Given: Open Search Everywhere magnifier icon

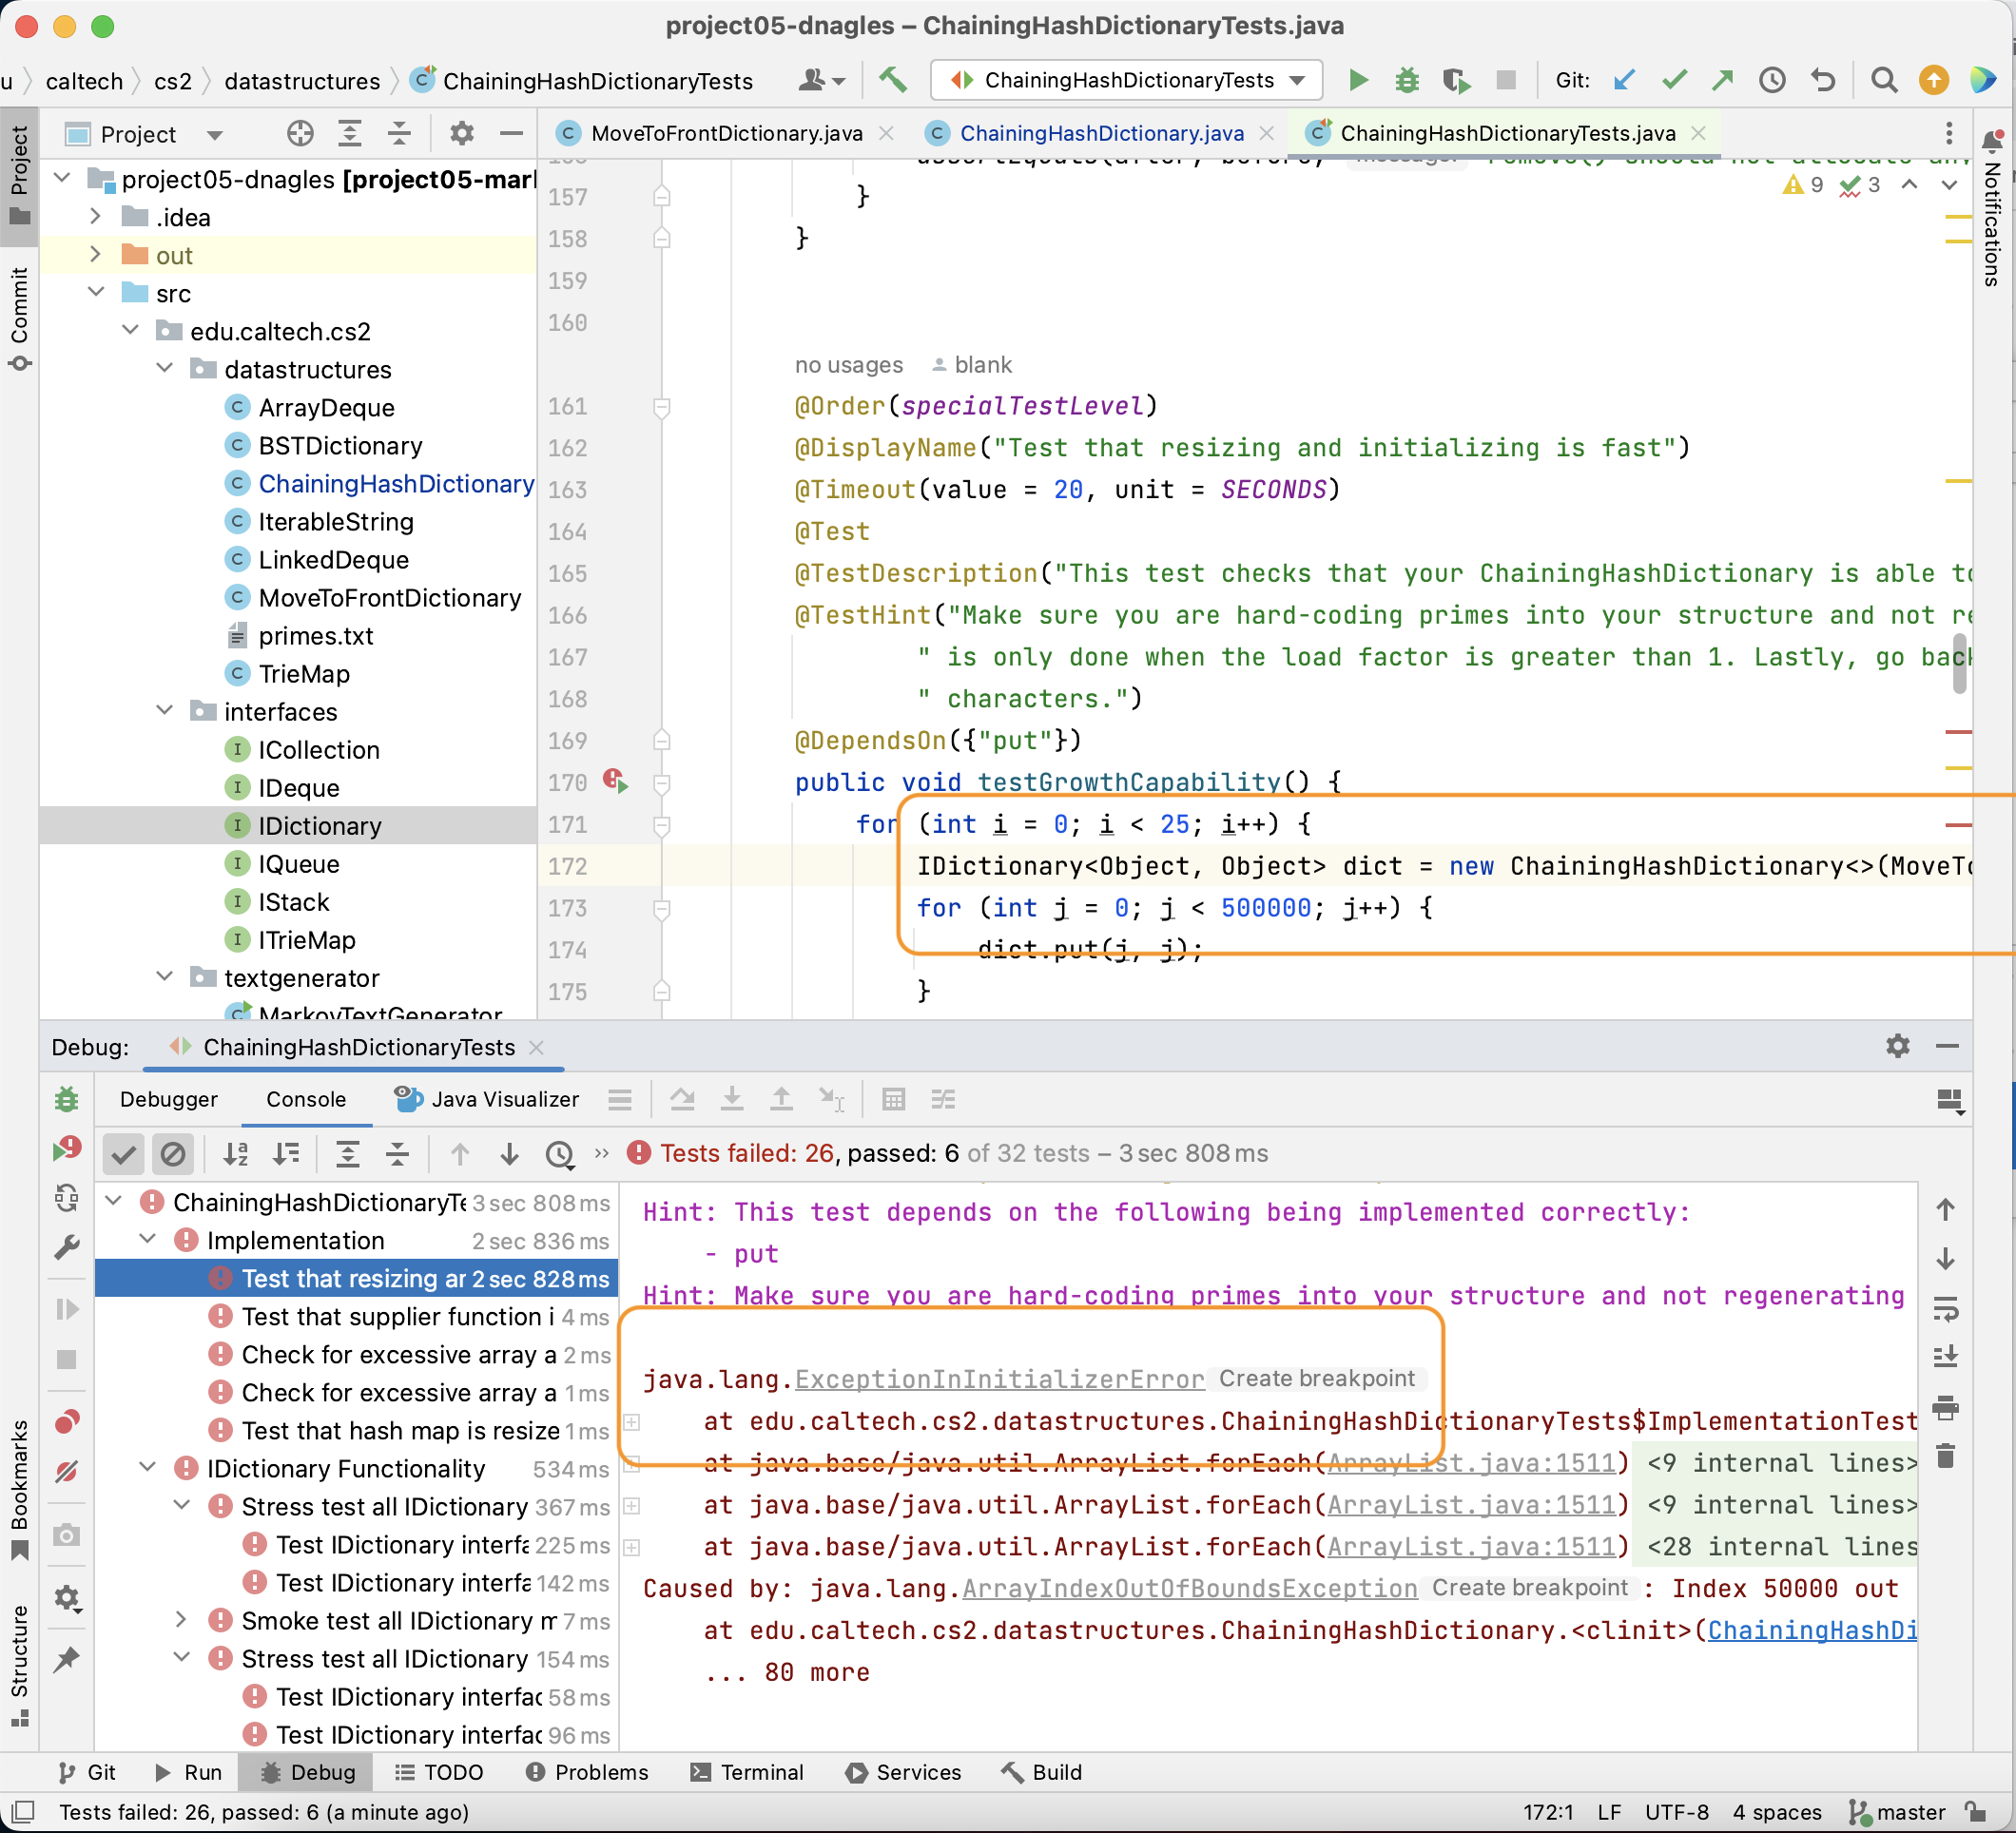Looking at the screenshot, I should [1884, 80].
